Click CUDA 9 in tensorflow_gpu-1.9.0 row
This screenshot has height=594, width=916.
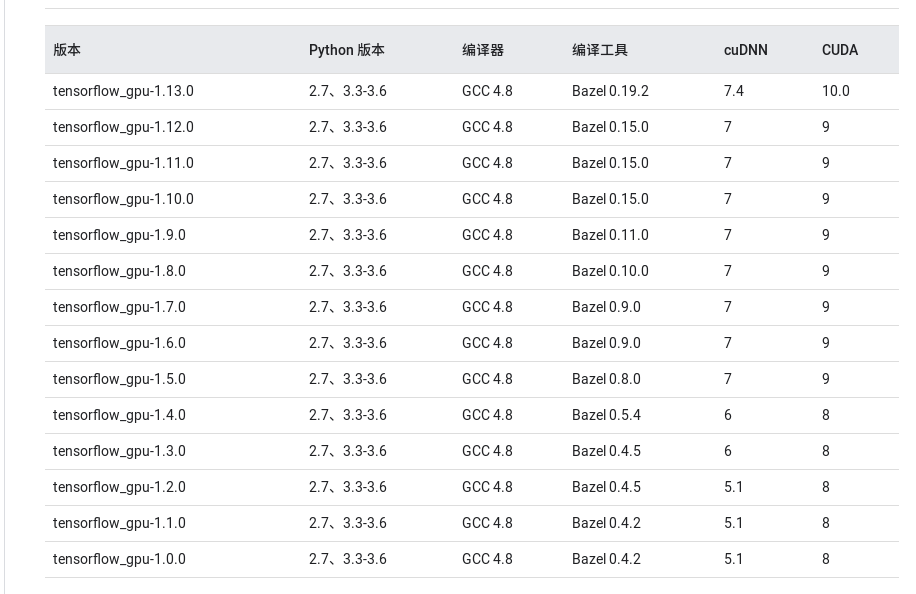point(826,235)
